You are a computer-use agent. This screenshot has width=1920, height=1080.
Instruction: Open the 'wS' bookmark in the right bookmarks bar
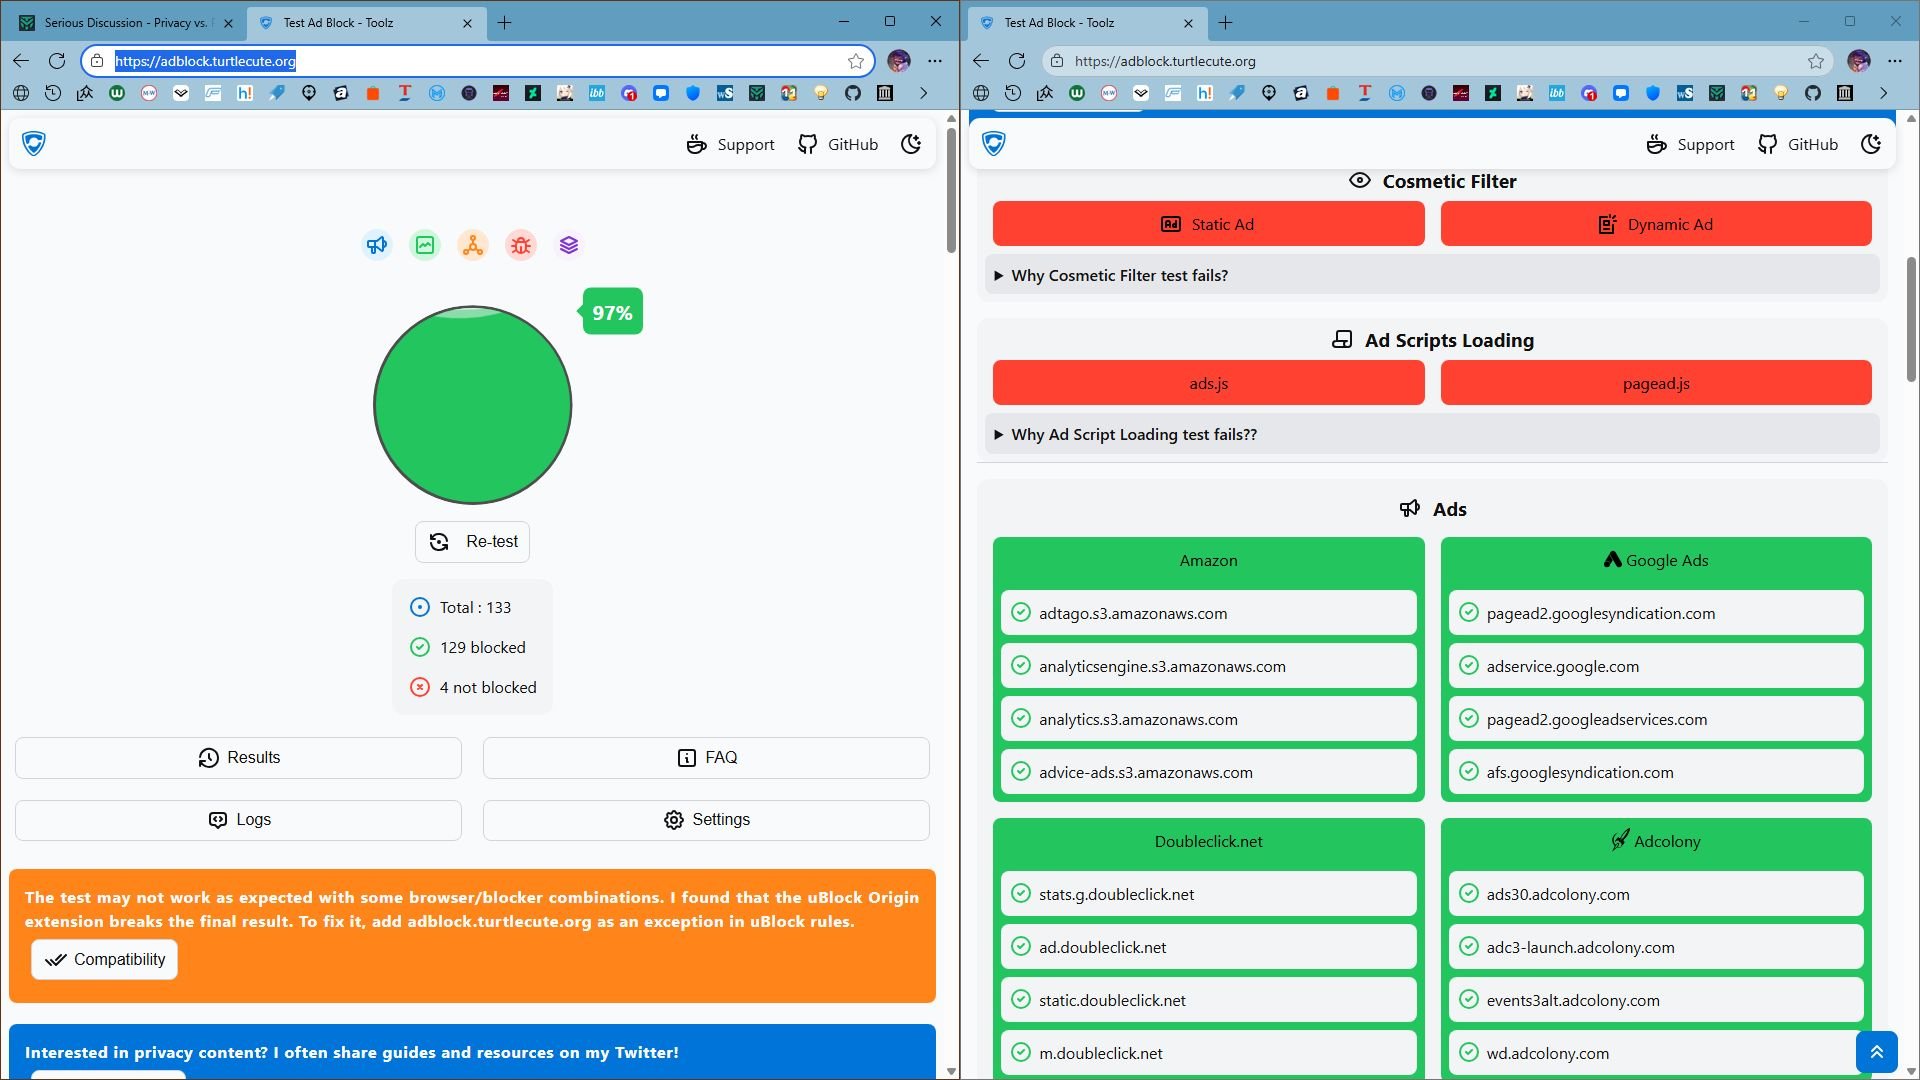[x=1685, y=93]
